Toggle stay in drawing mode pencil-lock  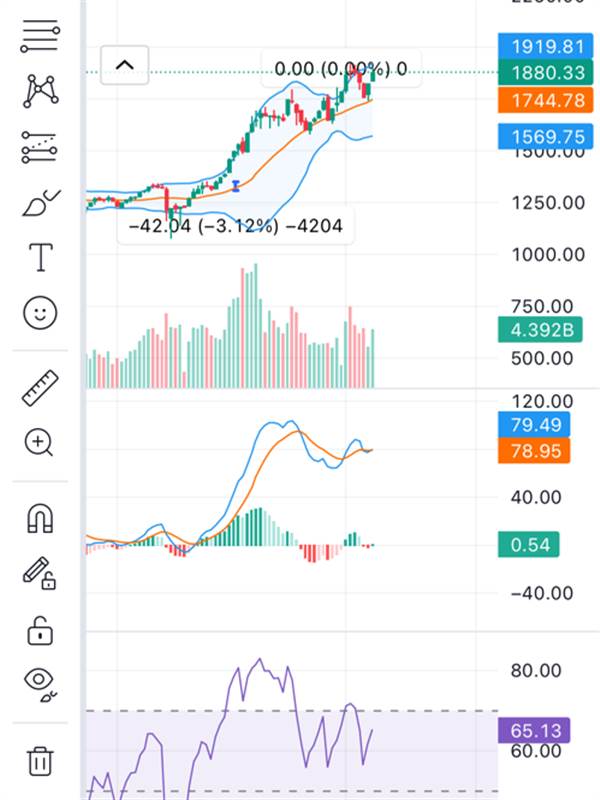click(40, 574)
